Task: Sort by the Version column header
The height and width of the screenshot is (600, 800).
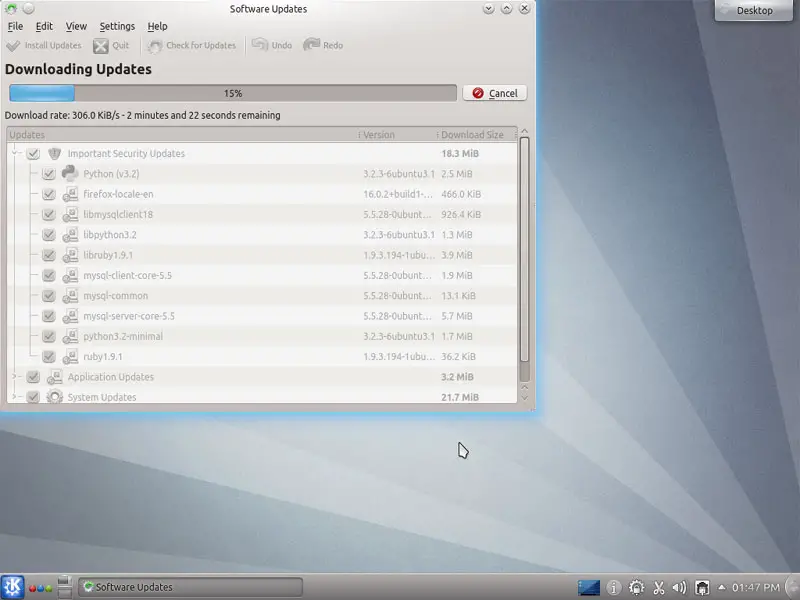Action: coord(396,135)
